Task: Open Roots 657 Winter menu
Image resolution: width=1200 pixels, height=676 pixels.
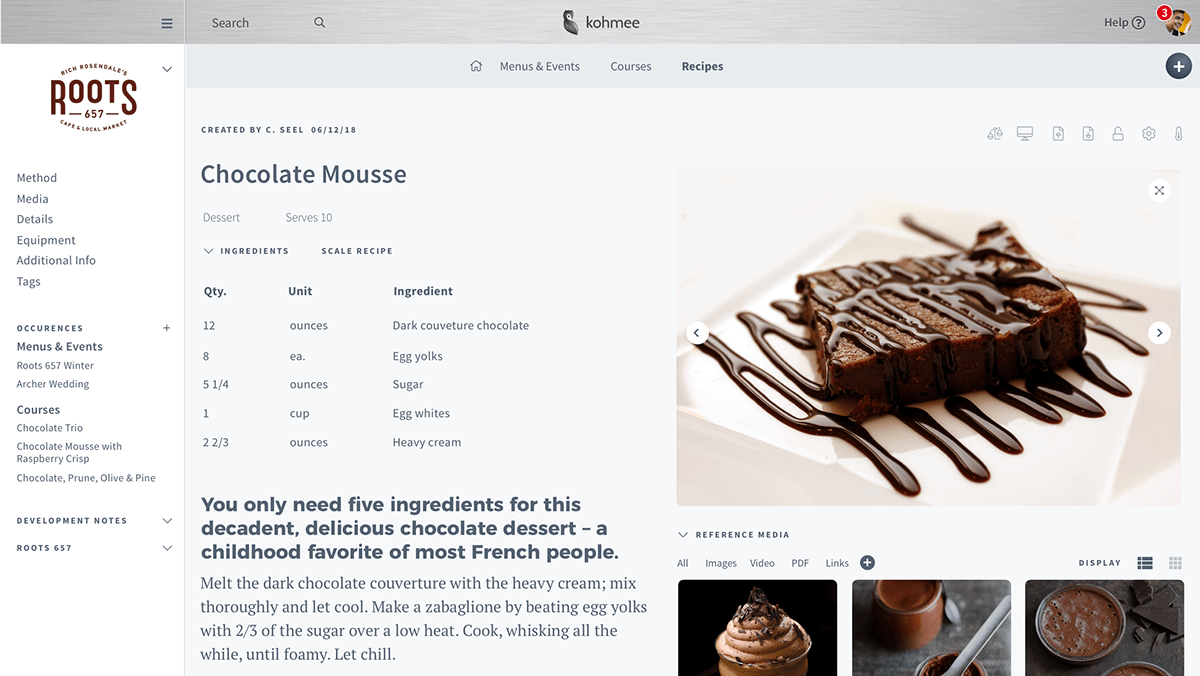Action: (55, 366)
